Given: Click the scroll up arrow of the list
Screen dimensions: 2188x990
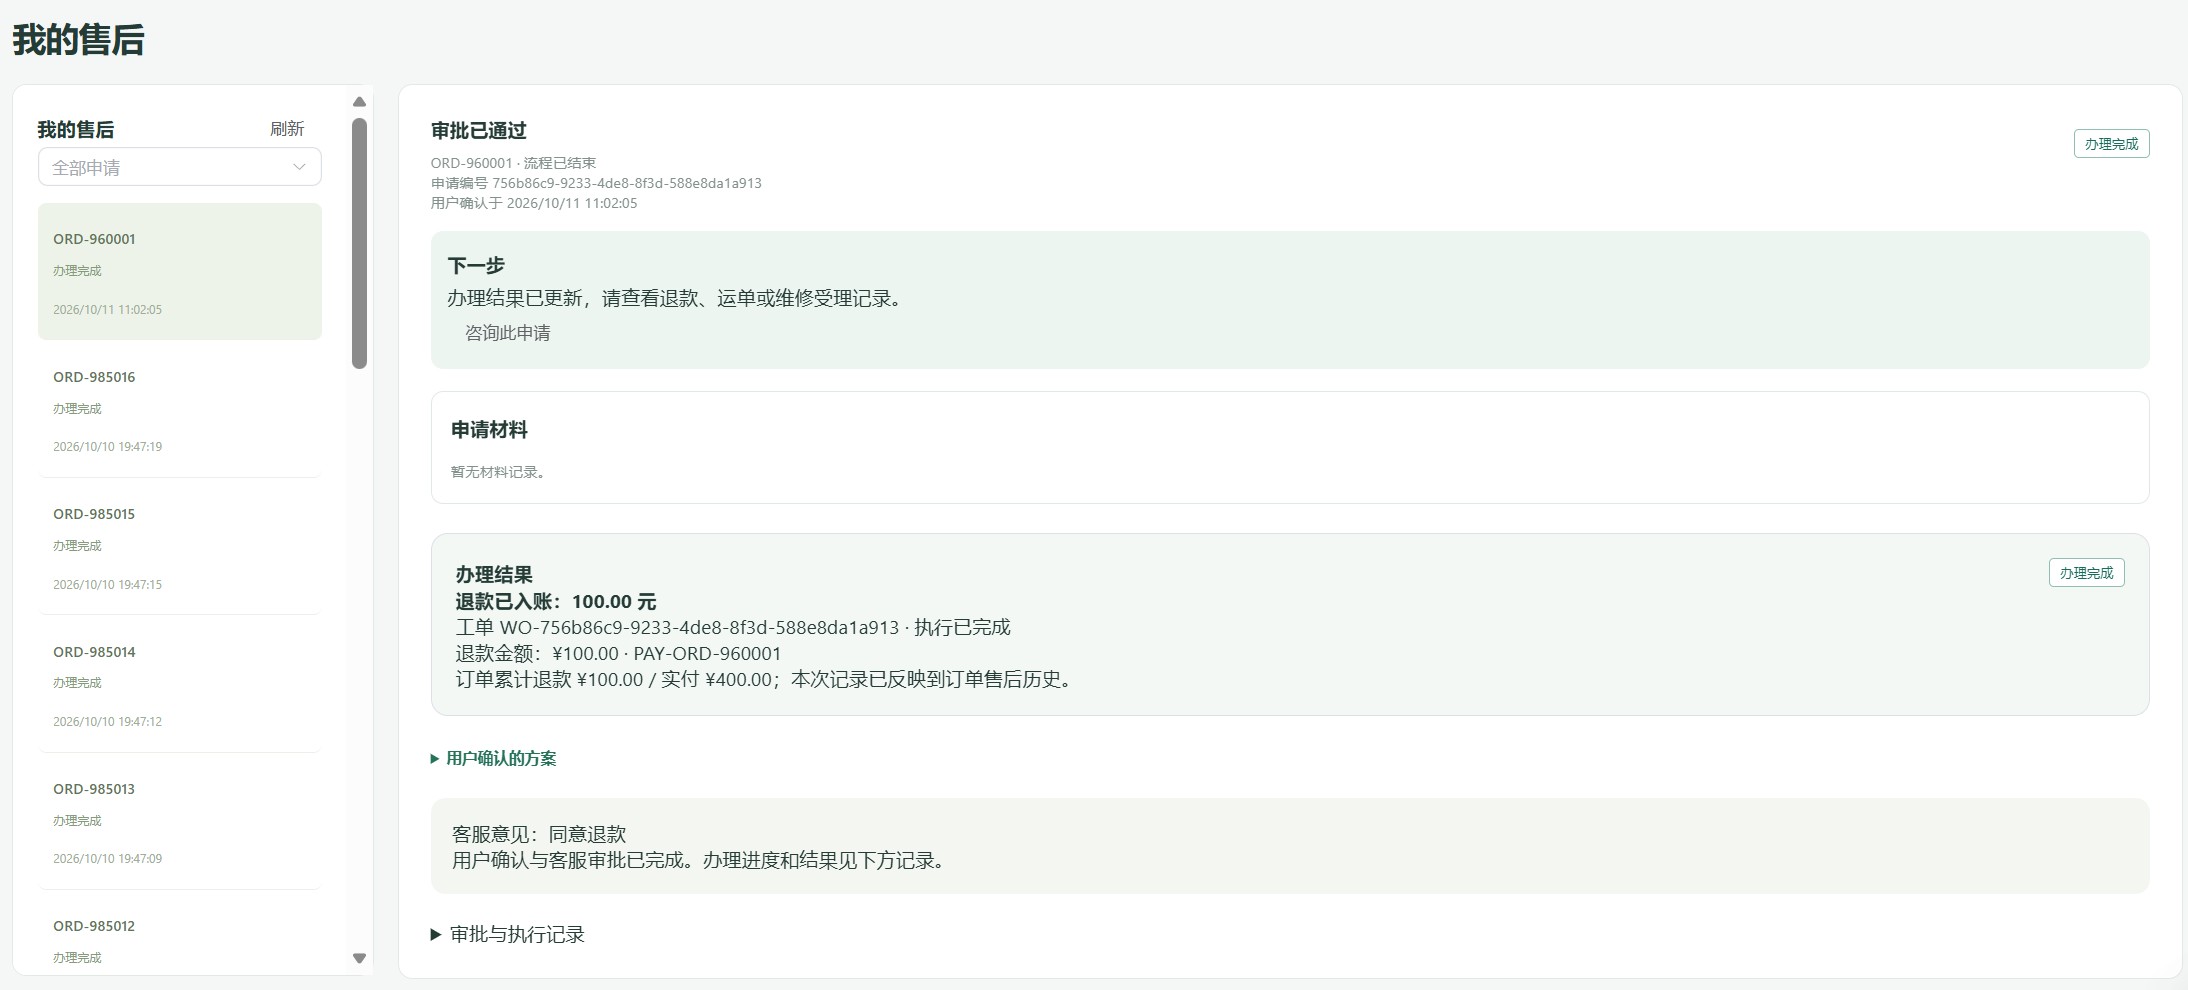Looking at the screenshot, I should [x=360, y=102].
